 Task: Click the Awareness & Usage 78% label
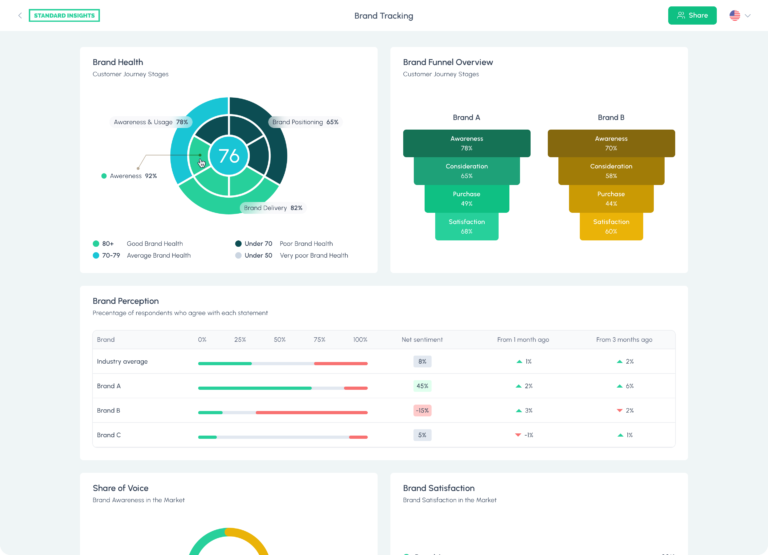(x=151, y=122)
